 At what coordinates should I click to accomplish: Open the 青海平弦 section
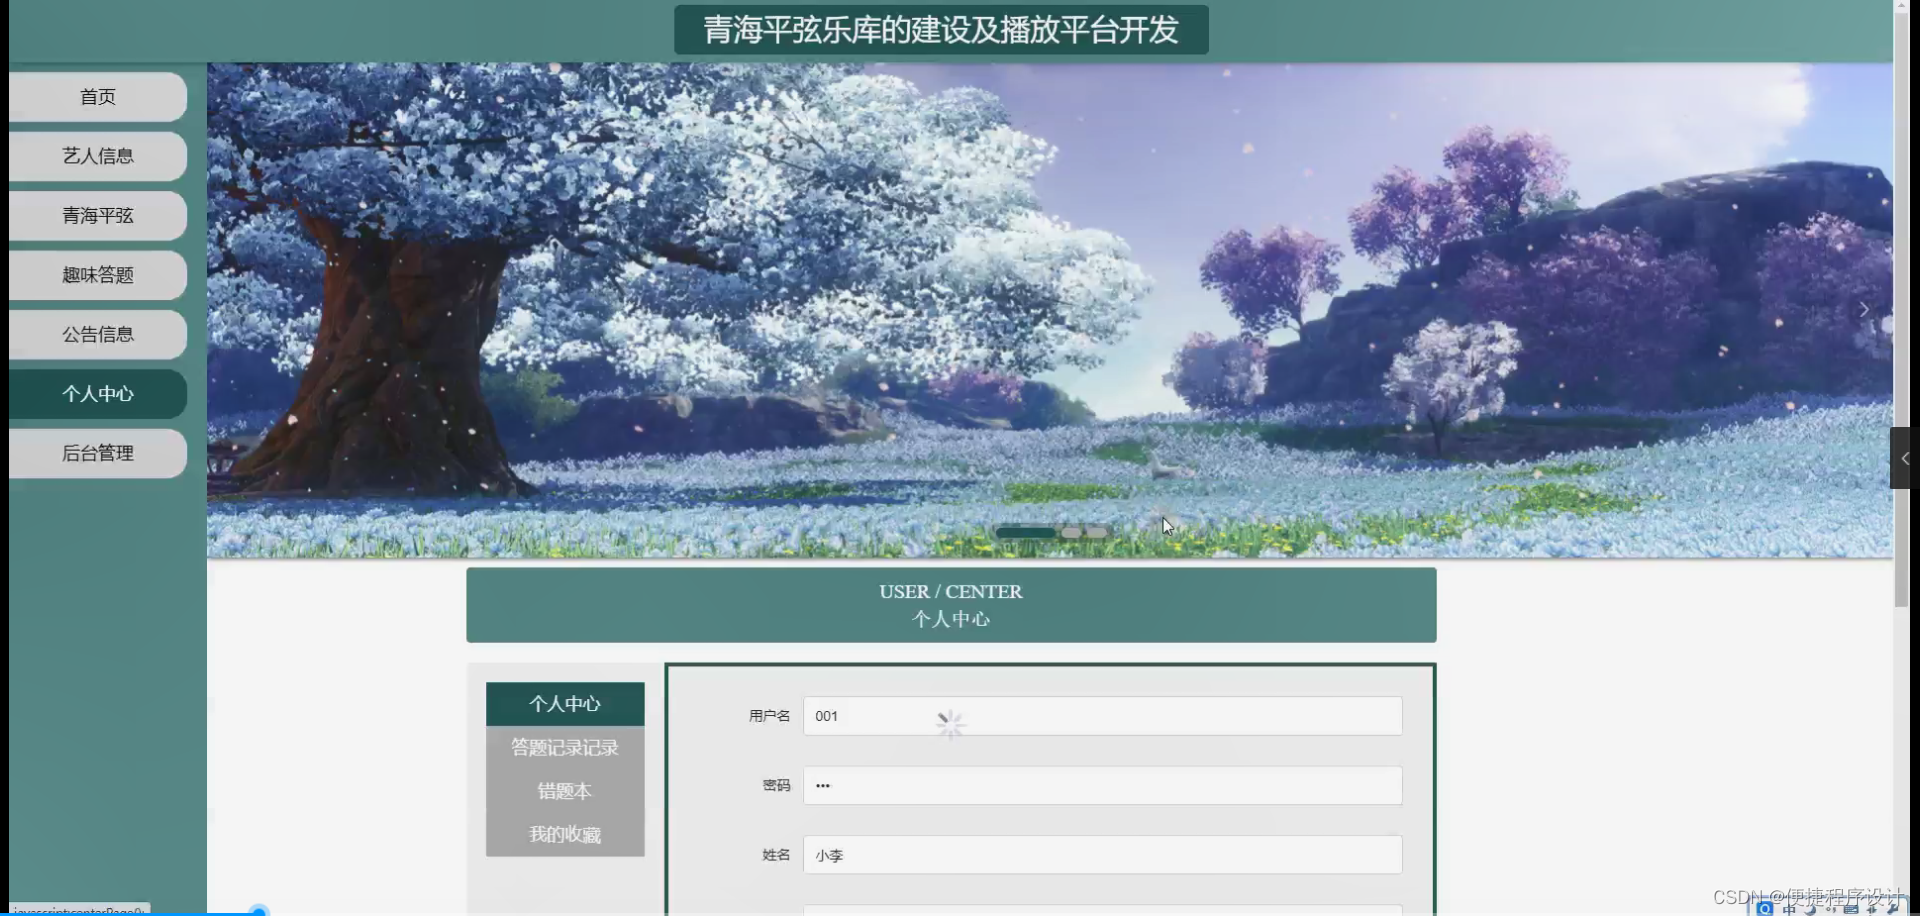[98, 215]
